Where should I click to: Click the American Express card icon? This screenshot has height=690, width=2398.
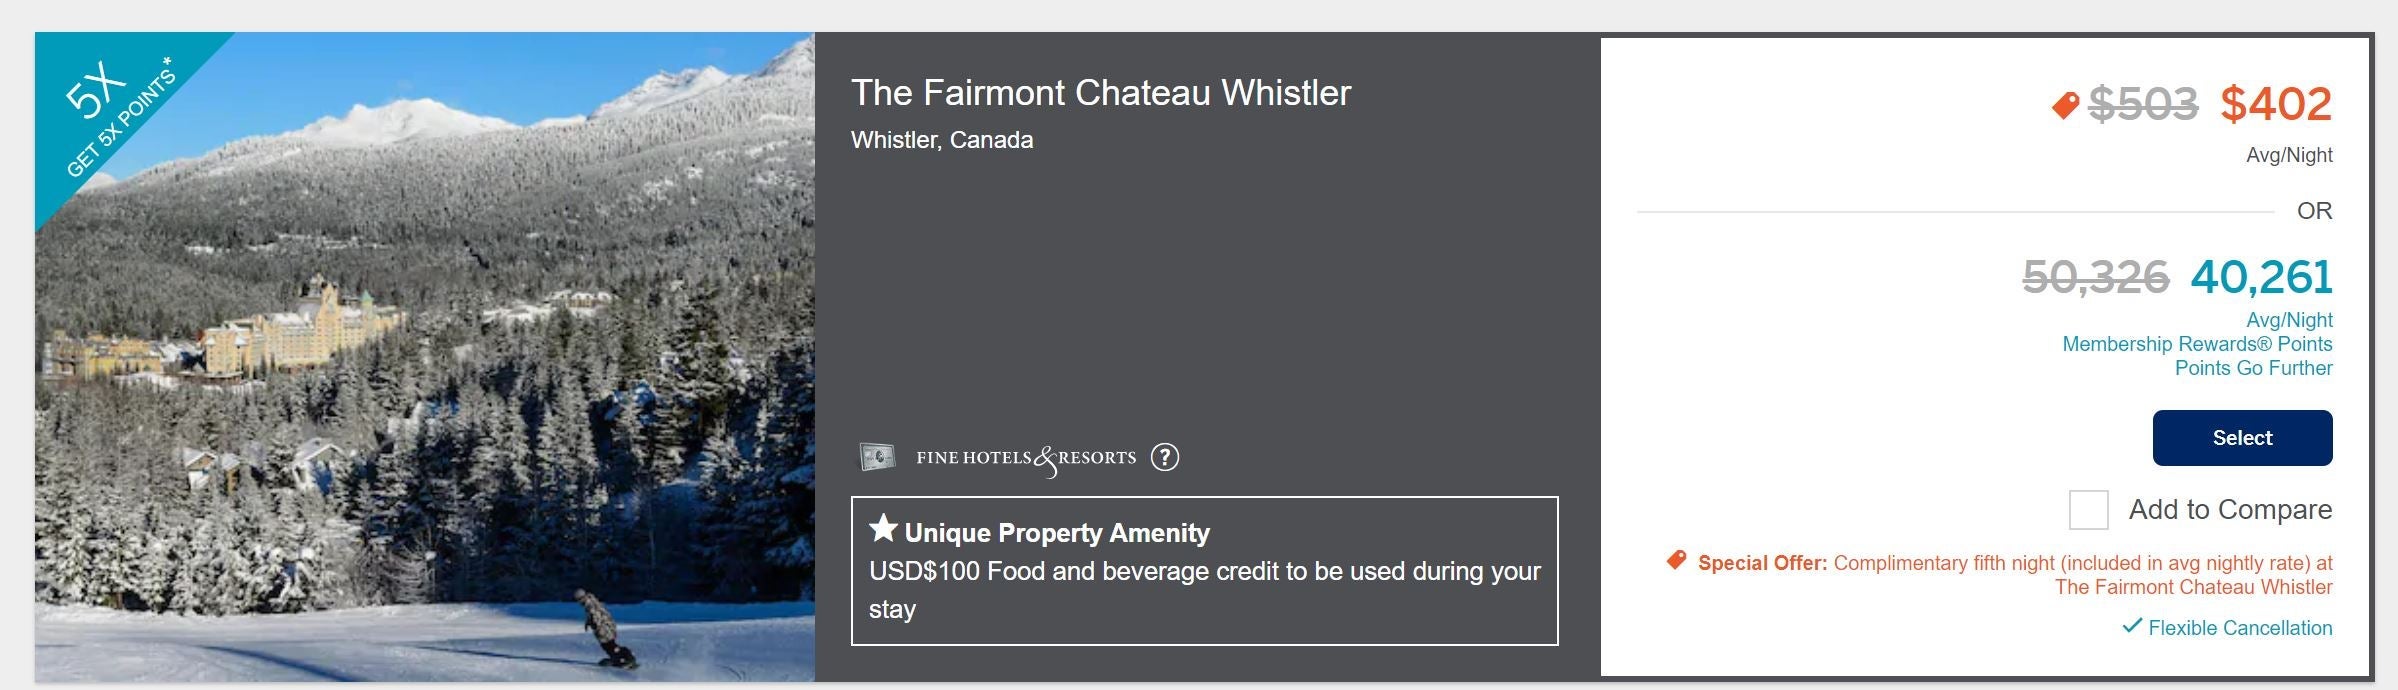[877, 457]
